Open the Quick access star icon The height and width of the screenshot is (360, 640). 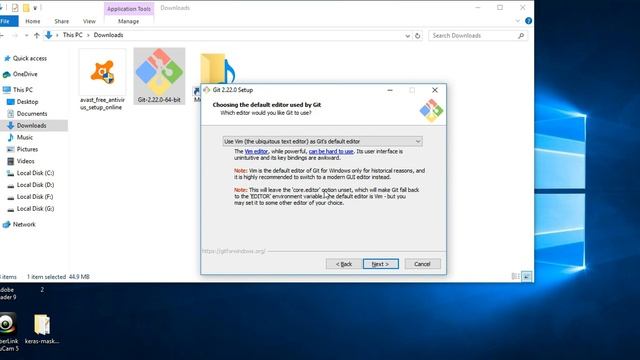[x=7, y=58]
